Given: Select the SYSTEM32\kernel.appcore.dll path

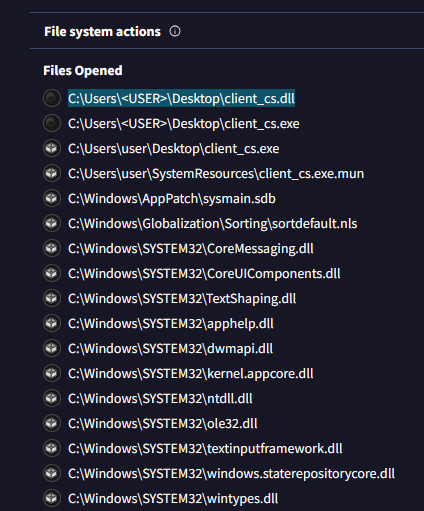Looking at the screenshot, I should [x=191, y=374].
